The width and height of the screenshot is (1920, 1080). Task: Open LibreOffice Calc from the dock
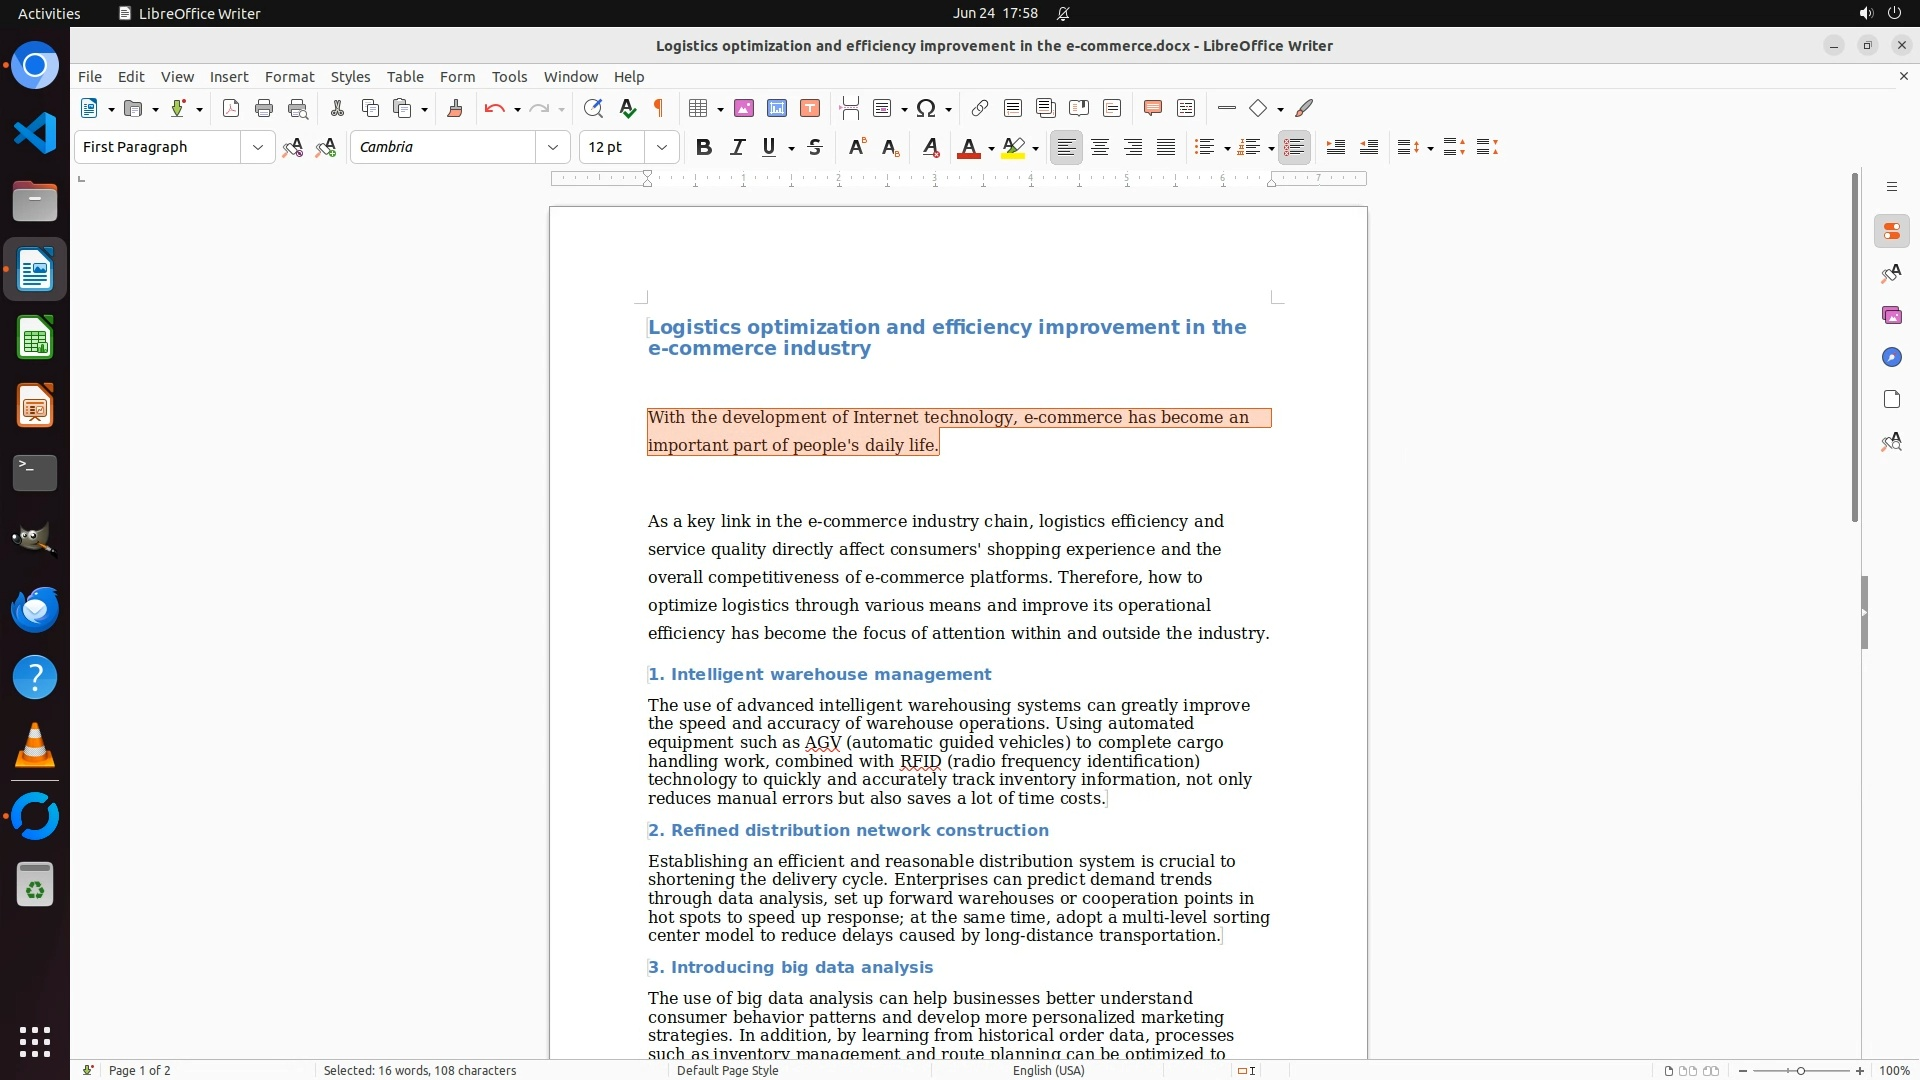tap(35, 338)
